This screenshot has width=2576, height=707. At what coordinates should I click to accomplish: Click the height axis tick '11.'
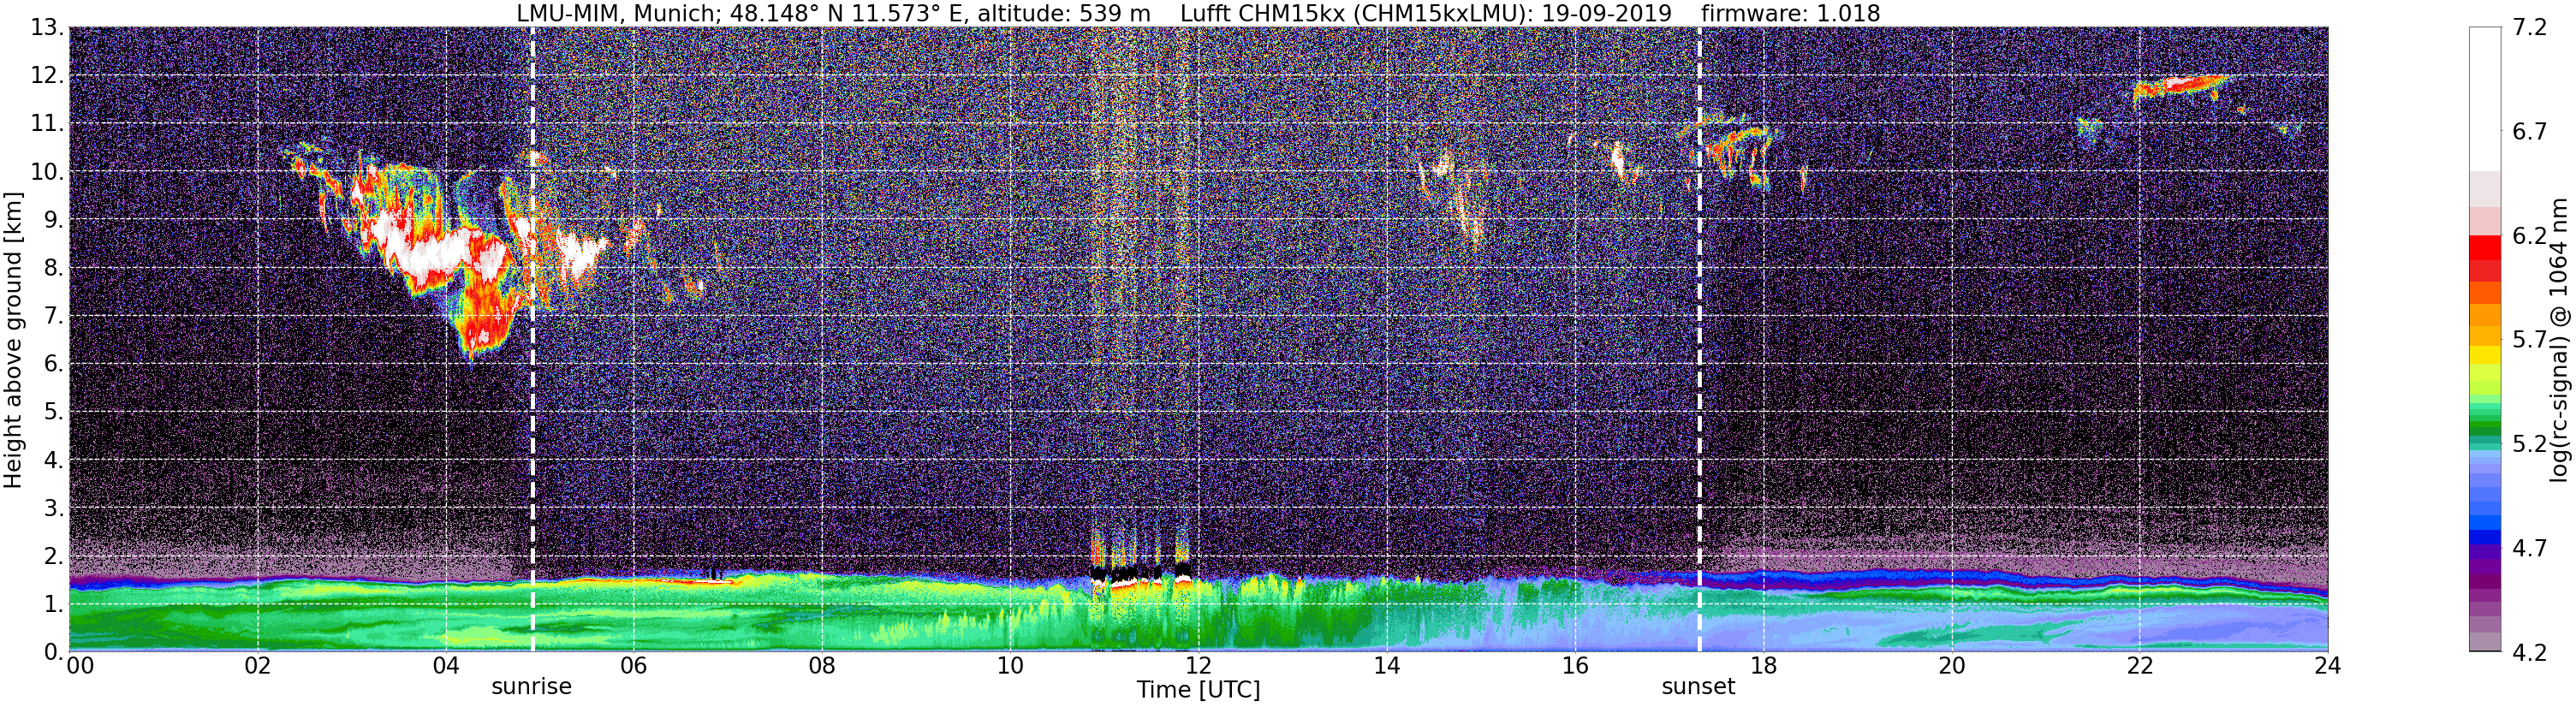point(47,124)
